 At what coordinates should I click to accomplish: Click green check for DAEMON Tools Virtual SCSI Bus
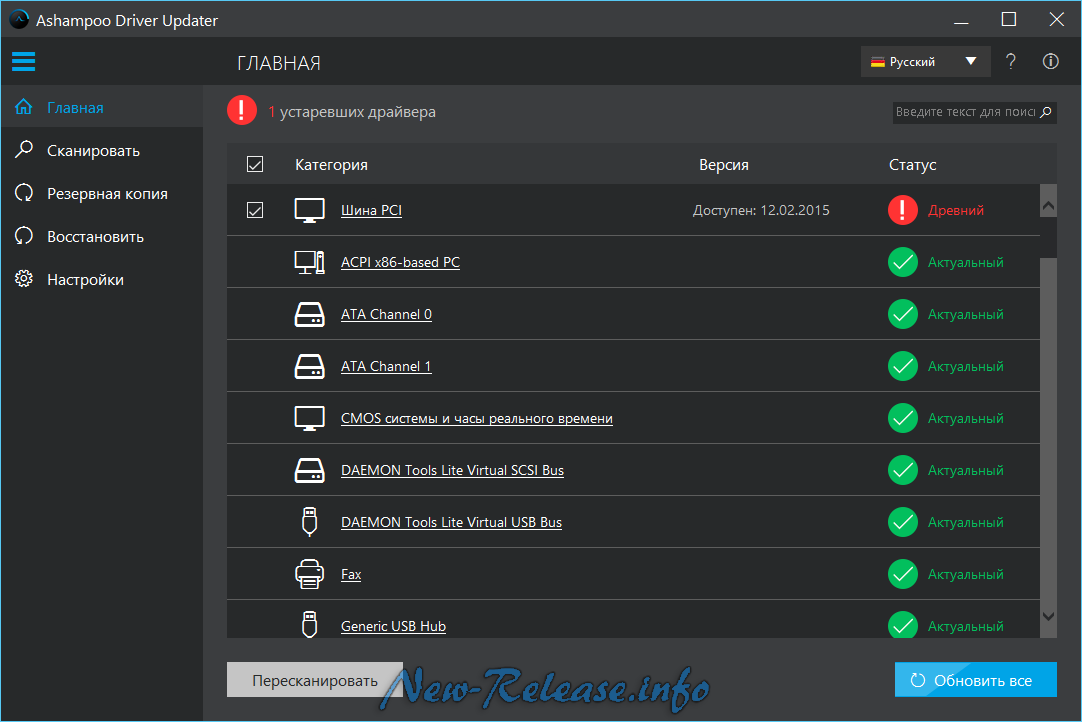point(903,470)
